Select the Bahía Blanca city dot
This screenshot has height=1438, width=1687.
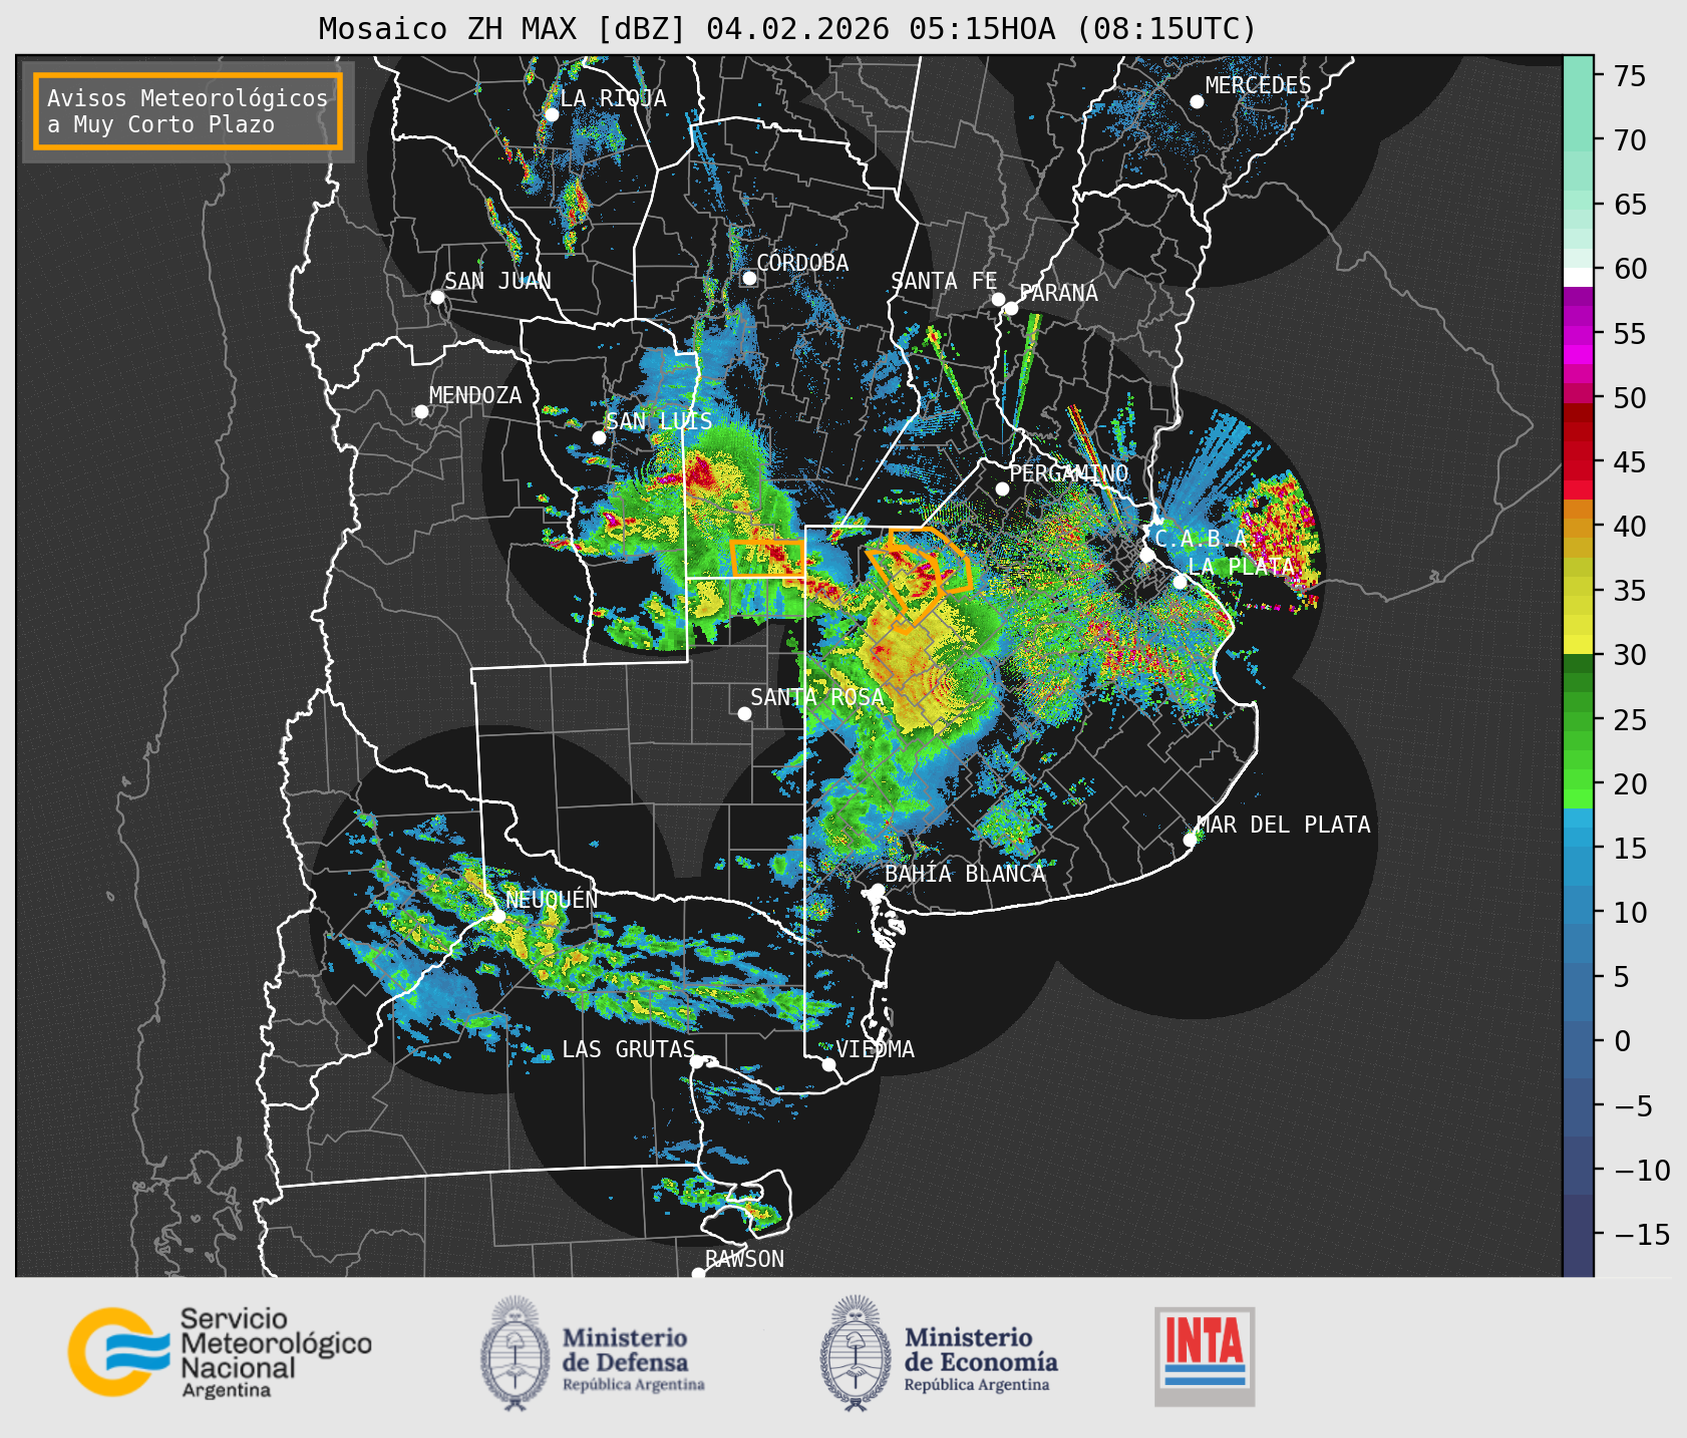(877, 890)
